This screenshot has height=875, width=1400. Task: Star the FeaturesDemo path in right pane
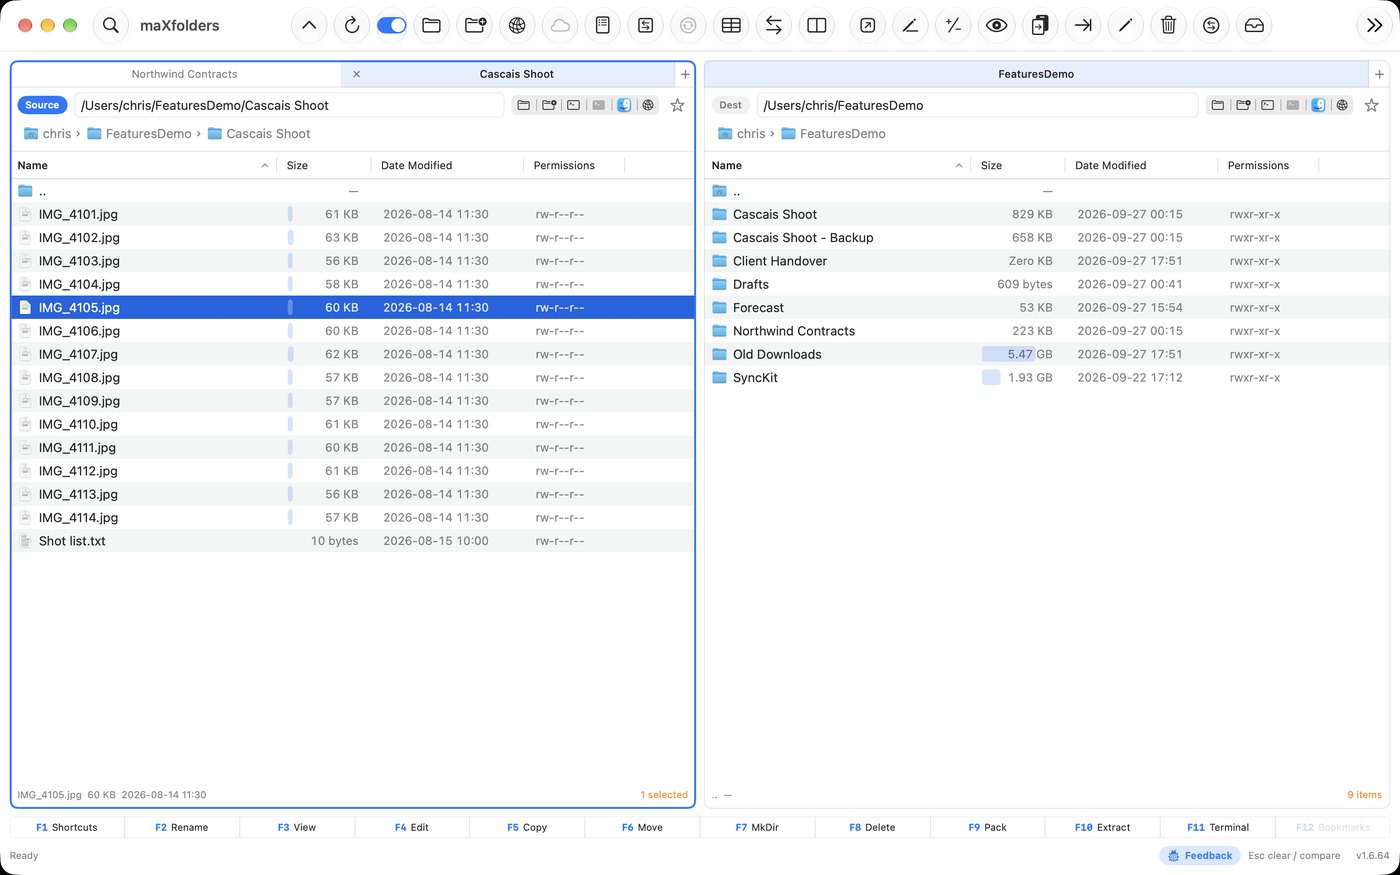(x=1371, y=105)
